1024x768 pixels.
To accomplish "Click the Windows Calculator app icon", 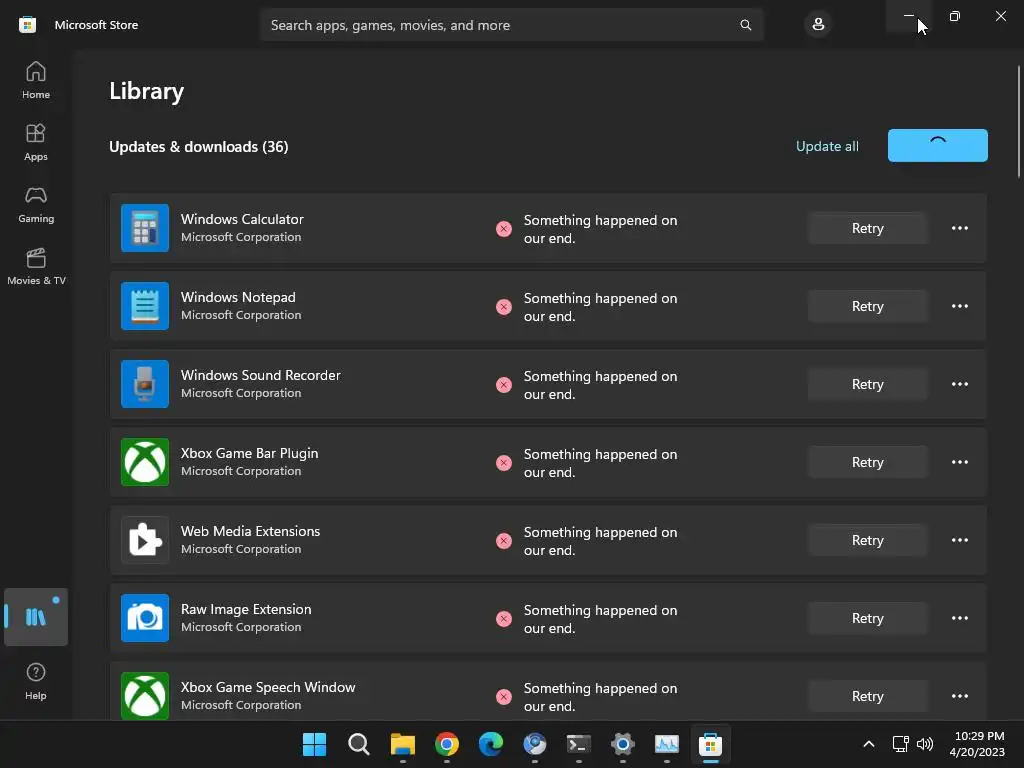I will pyautogui.click(x=145, y=228).
